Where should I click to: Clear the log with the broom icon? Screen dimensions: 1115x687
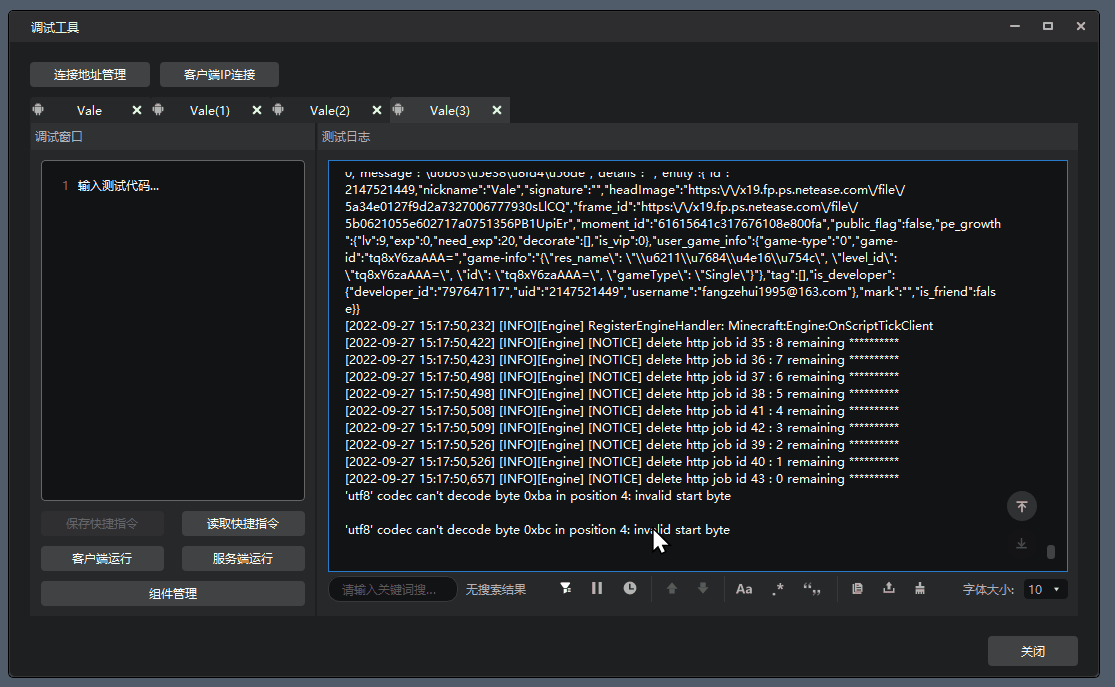[x=919, y=589]
